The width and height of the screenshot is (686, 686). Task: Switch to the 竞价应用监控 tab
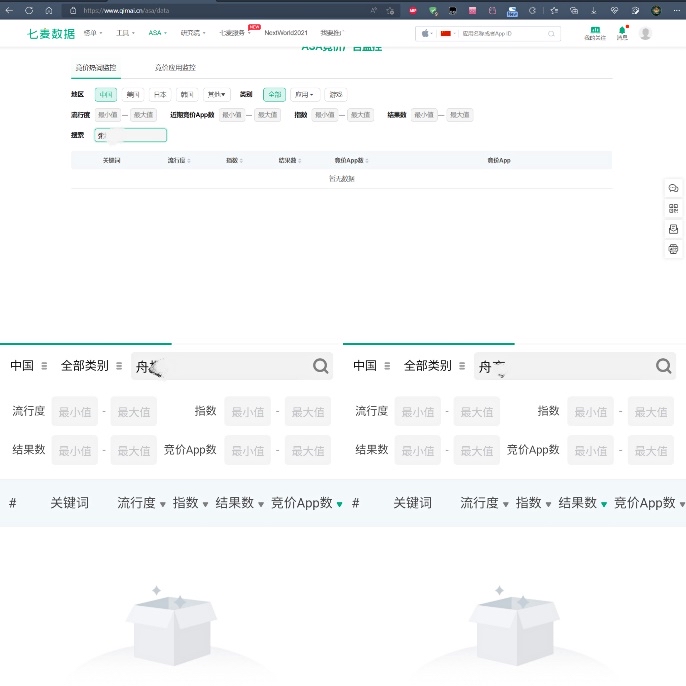(x=175, y=67)
